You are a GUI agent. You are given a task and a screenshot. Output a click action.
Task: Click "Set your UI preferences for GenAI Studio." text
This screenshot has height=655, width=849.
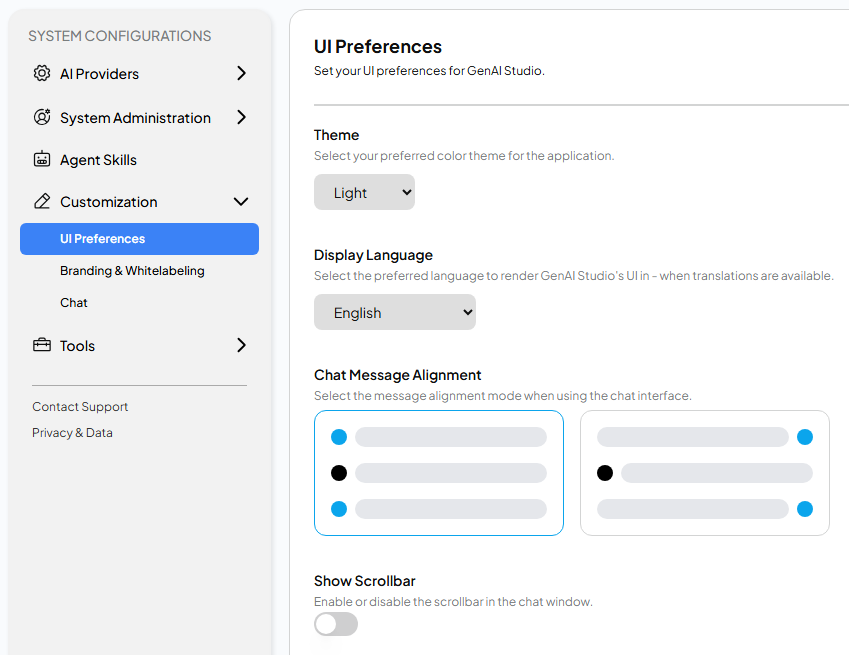tap(429, 71)
